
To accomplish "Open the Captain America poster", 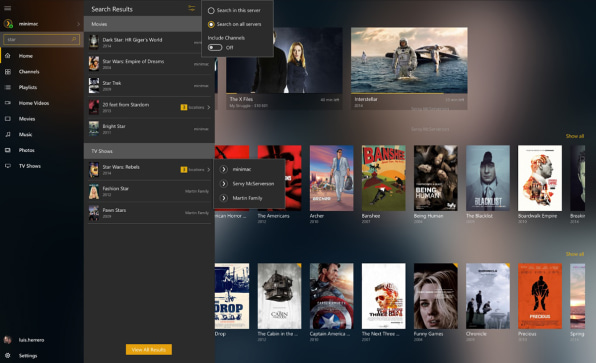I will point(331,296).
